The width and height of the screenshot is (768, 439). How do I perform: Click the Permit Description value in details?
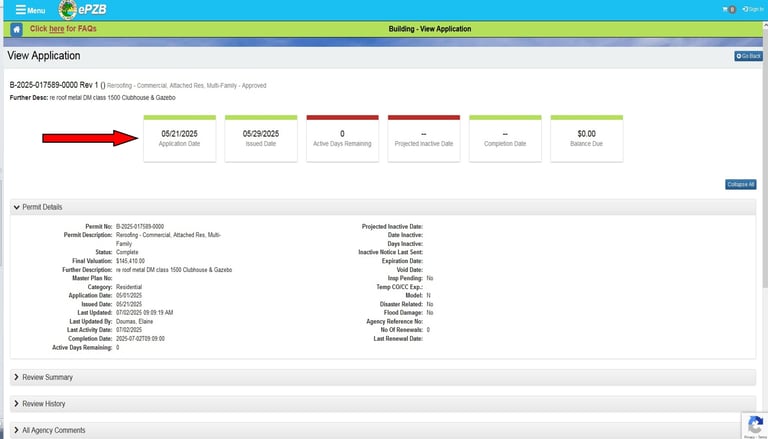coord(168,239)
